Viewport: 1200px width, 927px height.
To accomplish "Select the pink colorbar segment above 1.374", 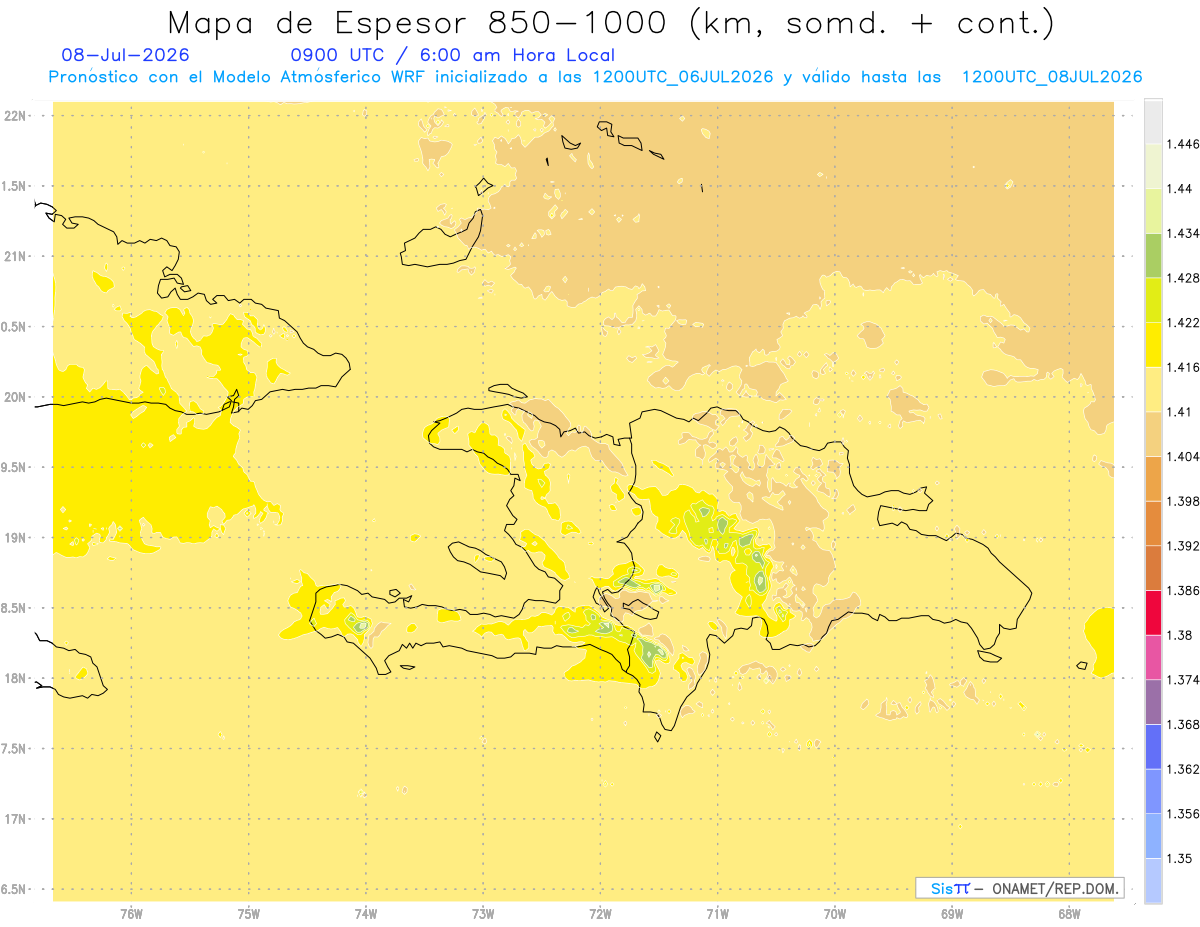I will (x=1153, y=657).
